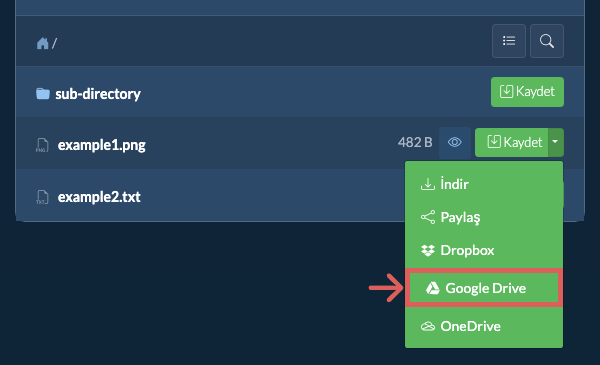Expand the Kaydet dropdown arrow for example1.png
This screenshot has height=365, width=600.
click(x=556, y=142)
